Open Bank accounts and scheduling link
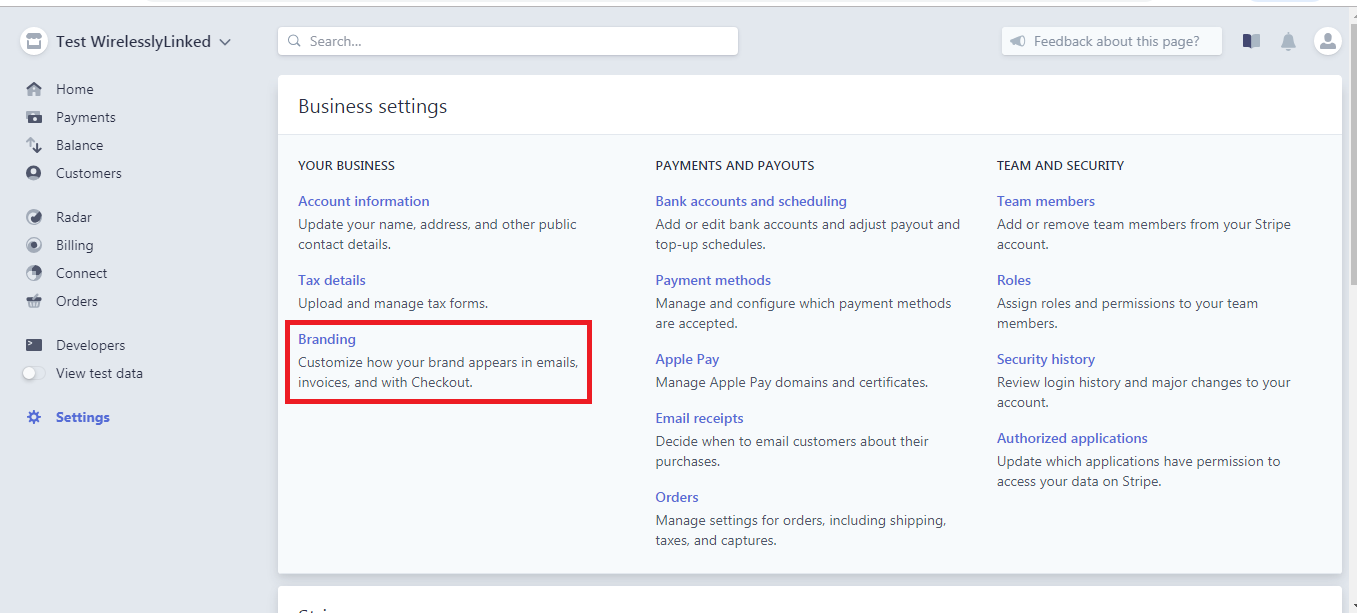Screen dimensions: 1357x613 (x=750, y=201)
